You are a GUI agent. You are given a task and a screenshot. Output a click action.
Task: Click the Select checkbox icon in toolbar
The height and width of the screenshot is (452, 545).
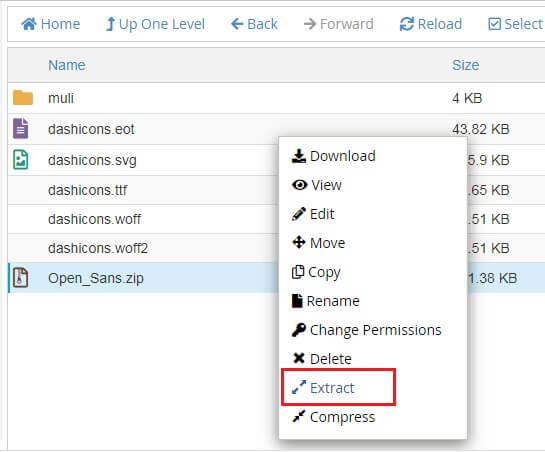tap(494, 24)
